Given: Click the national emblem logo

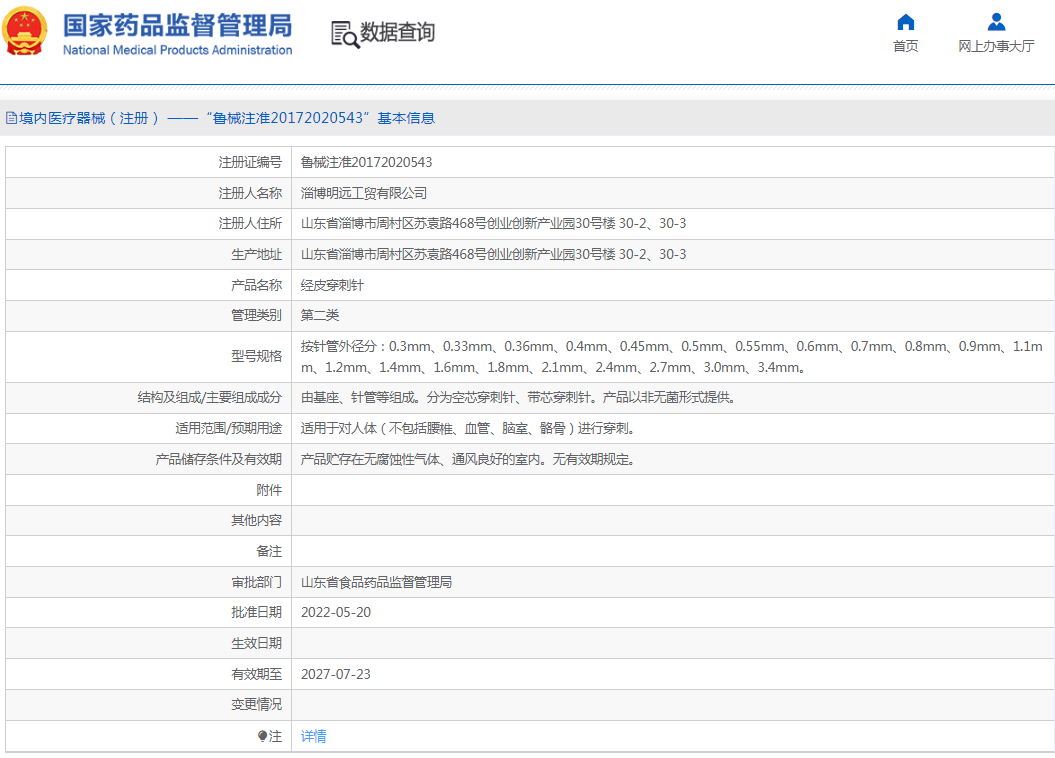Looking at the screenshot, I should (25, 31).
